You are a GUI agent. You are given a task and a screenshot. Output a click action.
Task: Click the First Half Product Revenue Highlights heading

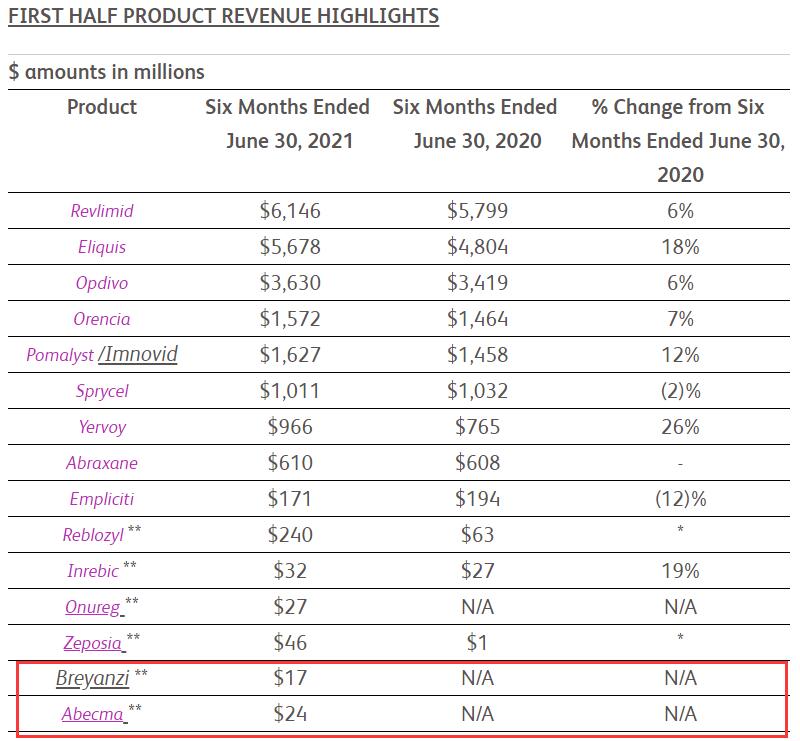[x=223, y=17]
